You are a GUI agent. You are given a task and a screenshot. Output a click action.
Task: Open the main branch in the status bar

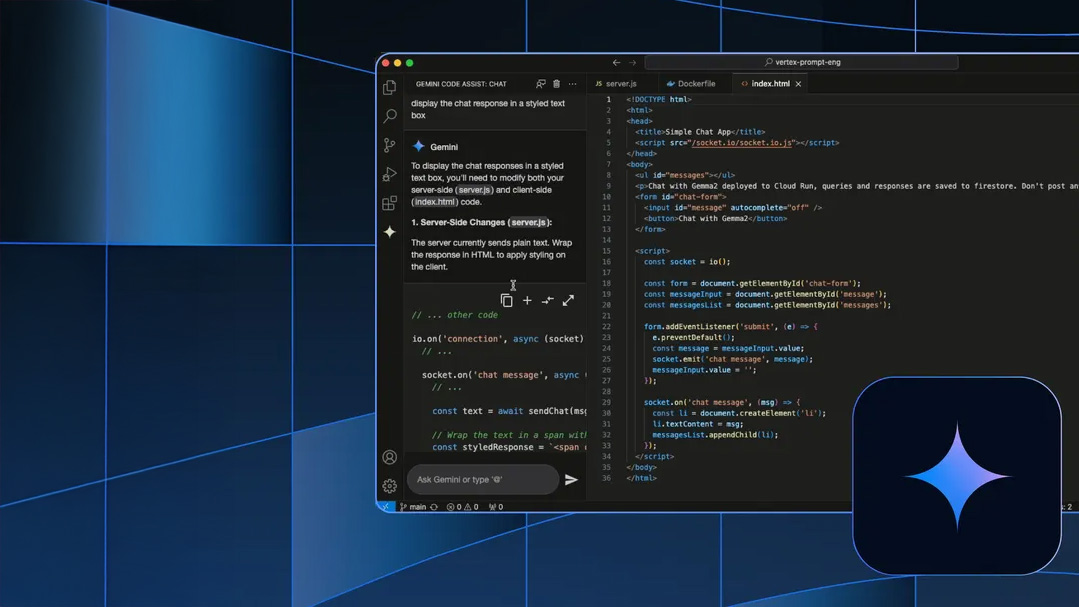coord(413,507)
